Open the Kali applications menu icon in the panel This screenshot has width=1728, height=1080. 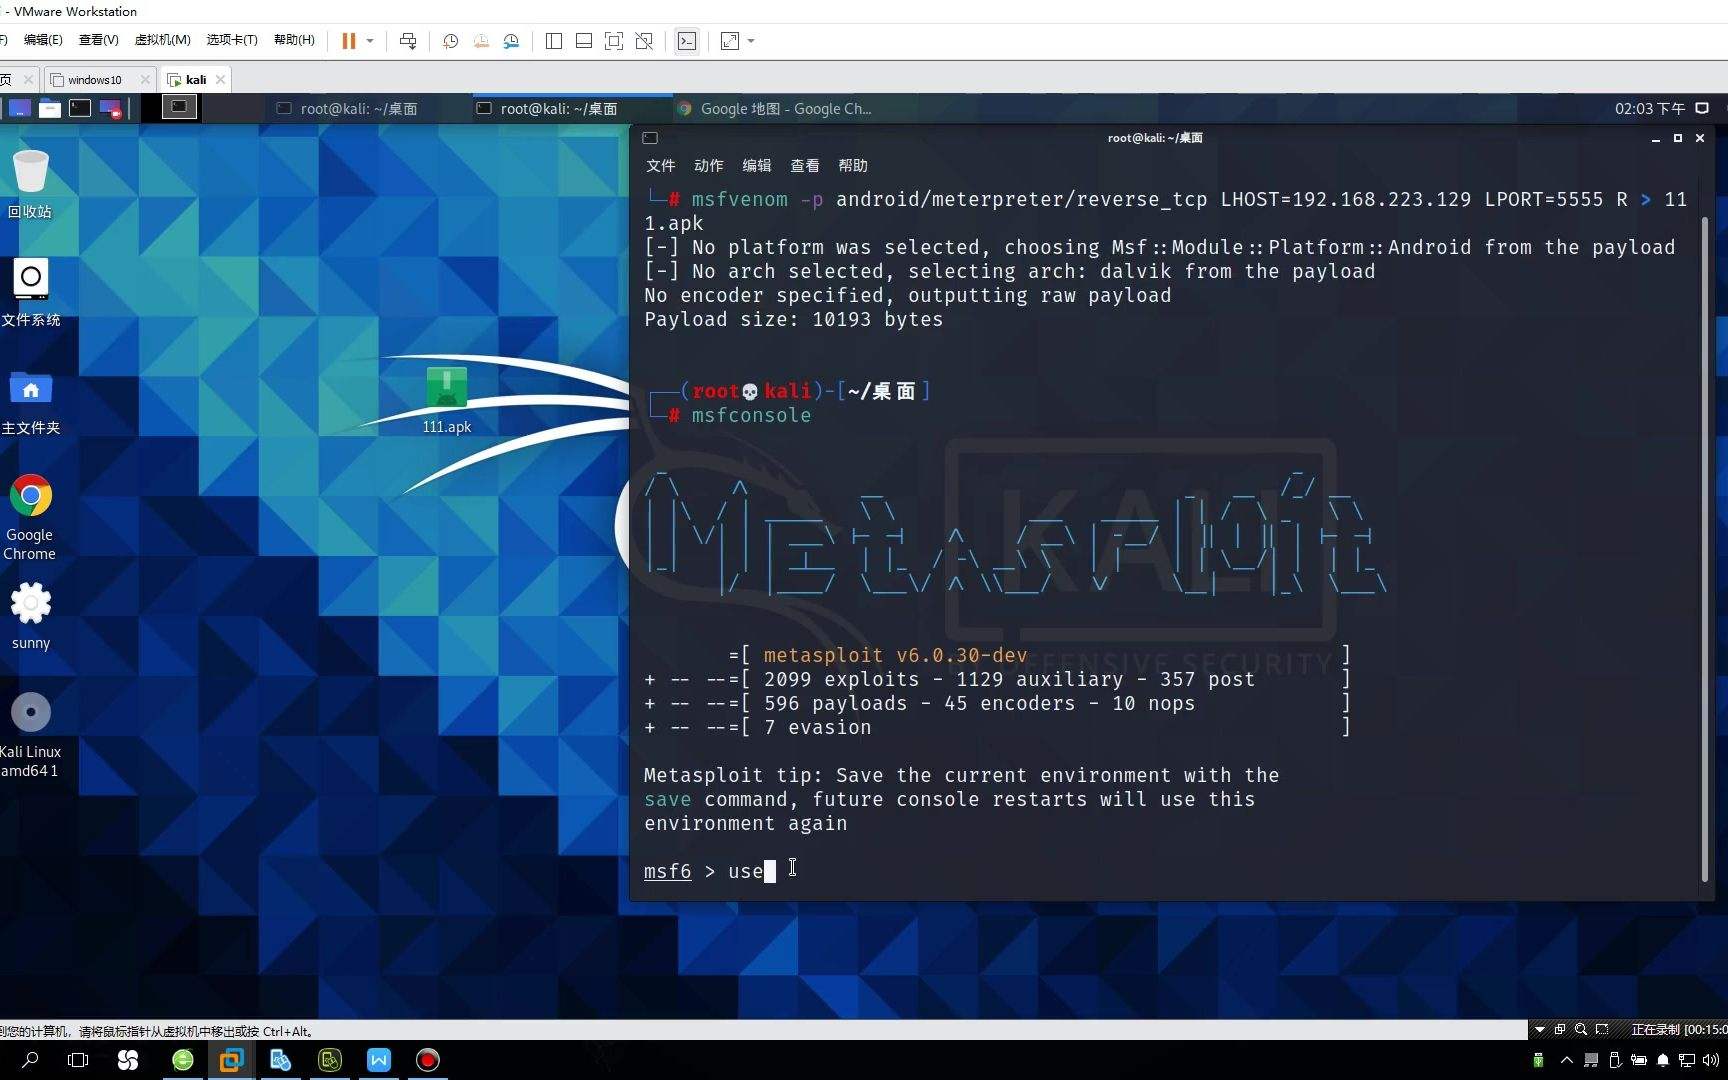click(x=19, y=108)
